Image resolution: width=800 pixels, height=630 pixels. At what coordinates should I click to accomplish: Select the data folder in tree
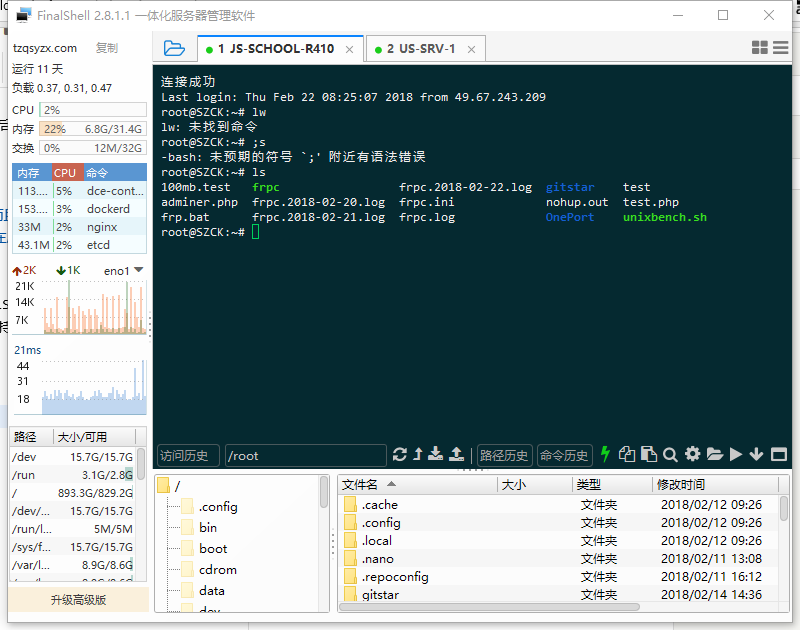click(x=204, y=590)
